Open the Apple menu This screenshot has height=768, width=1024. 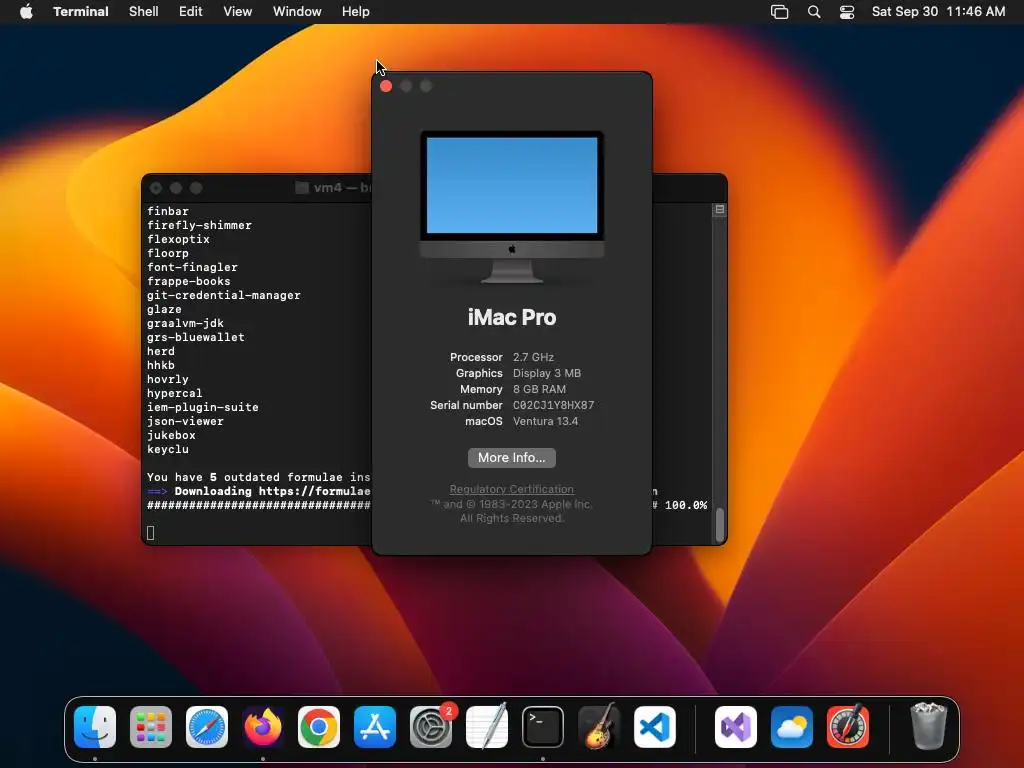26,12
